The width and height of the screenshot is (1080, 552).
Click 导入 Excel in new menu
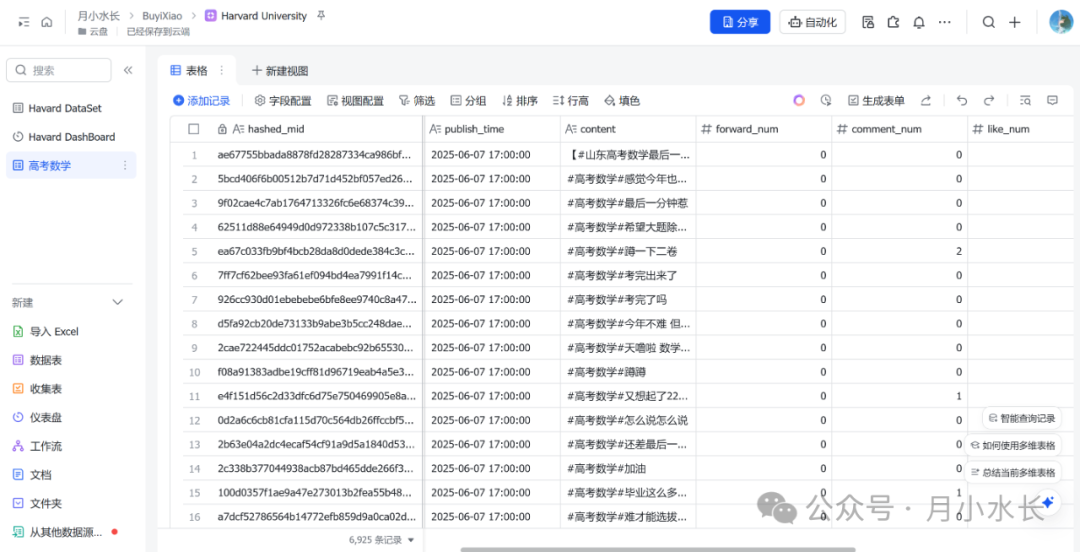point(46,331)
